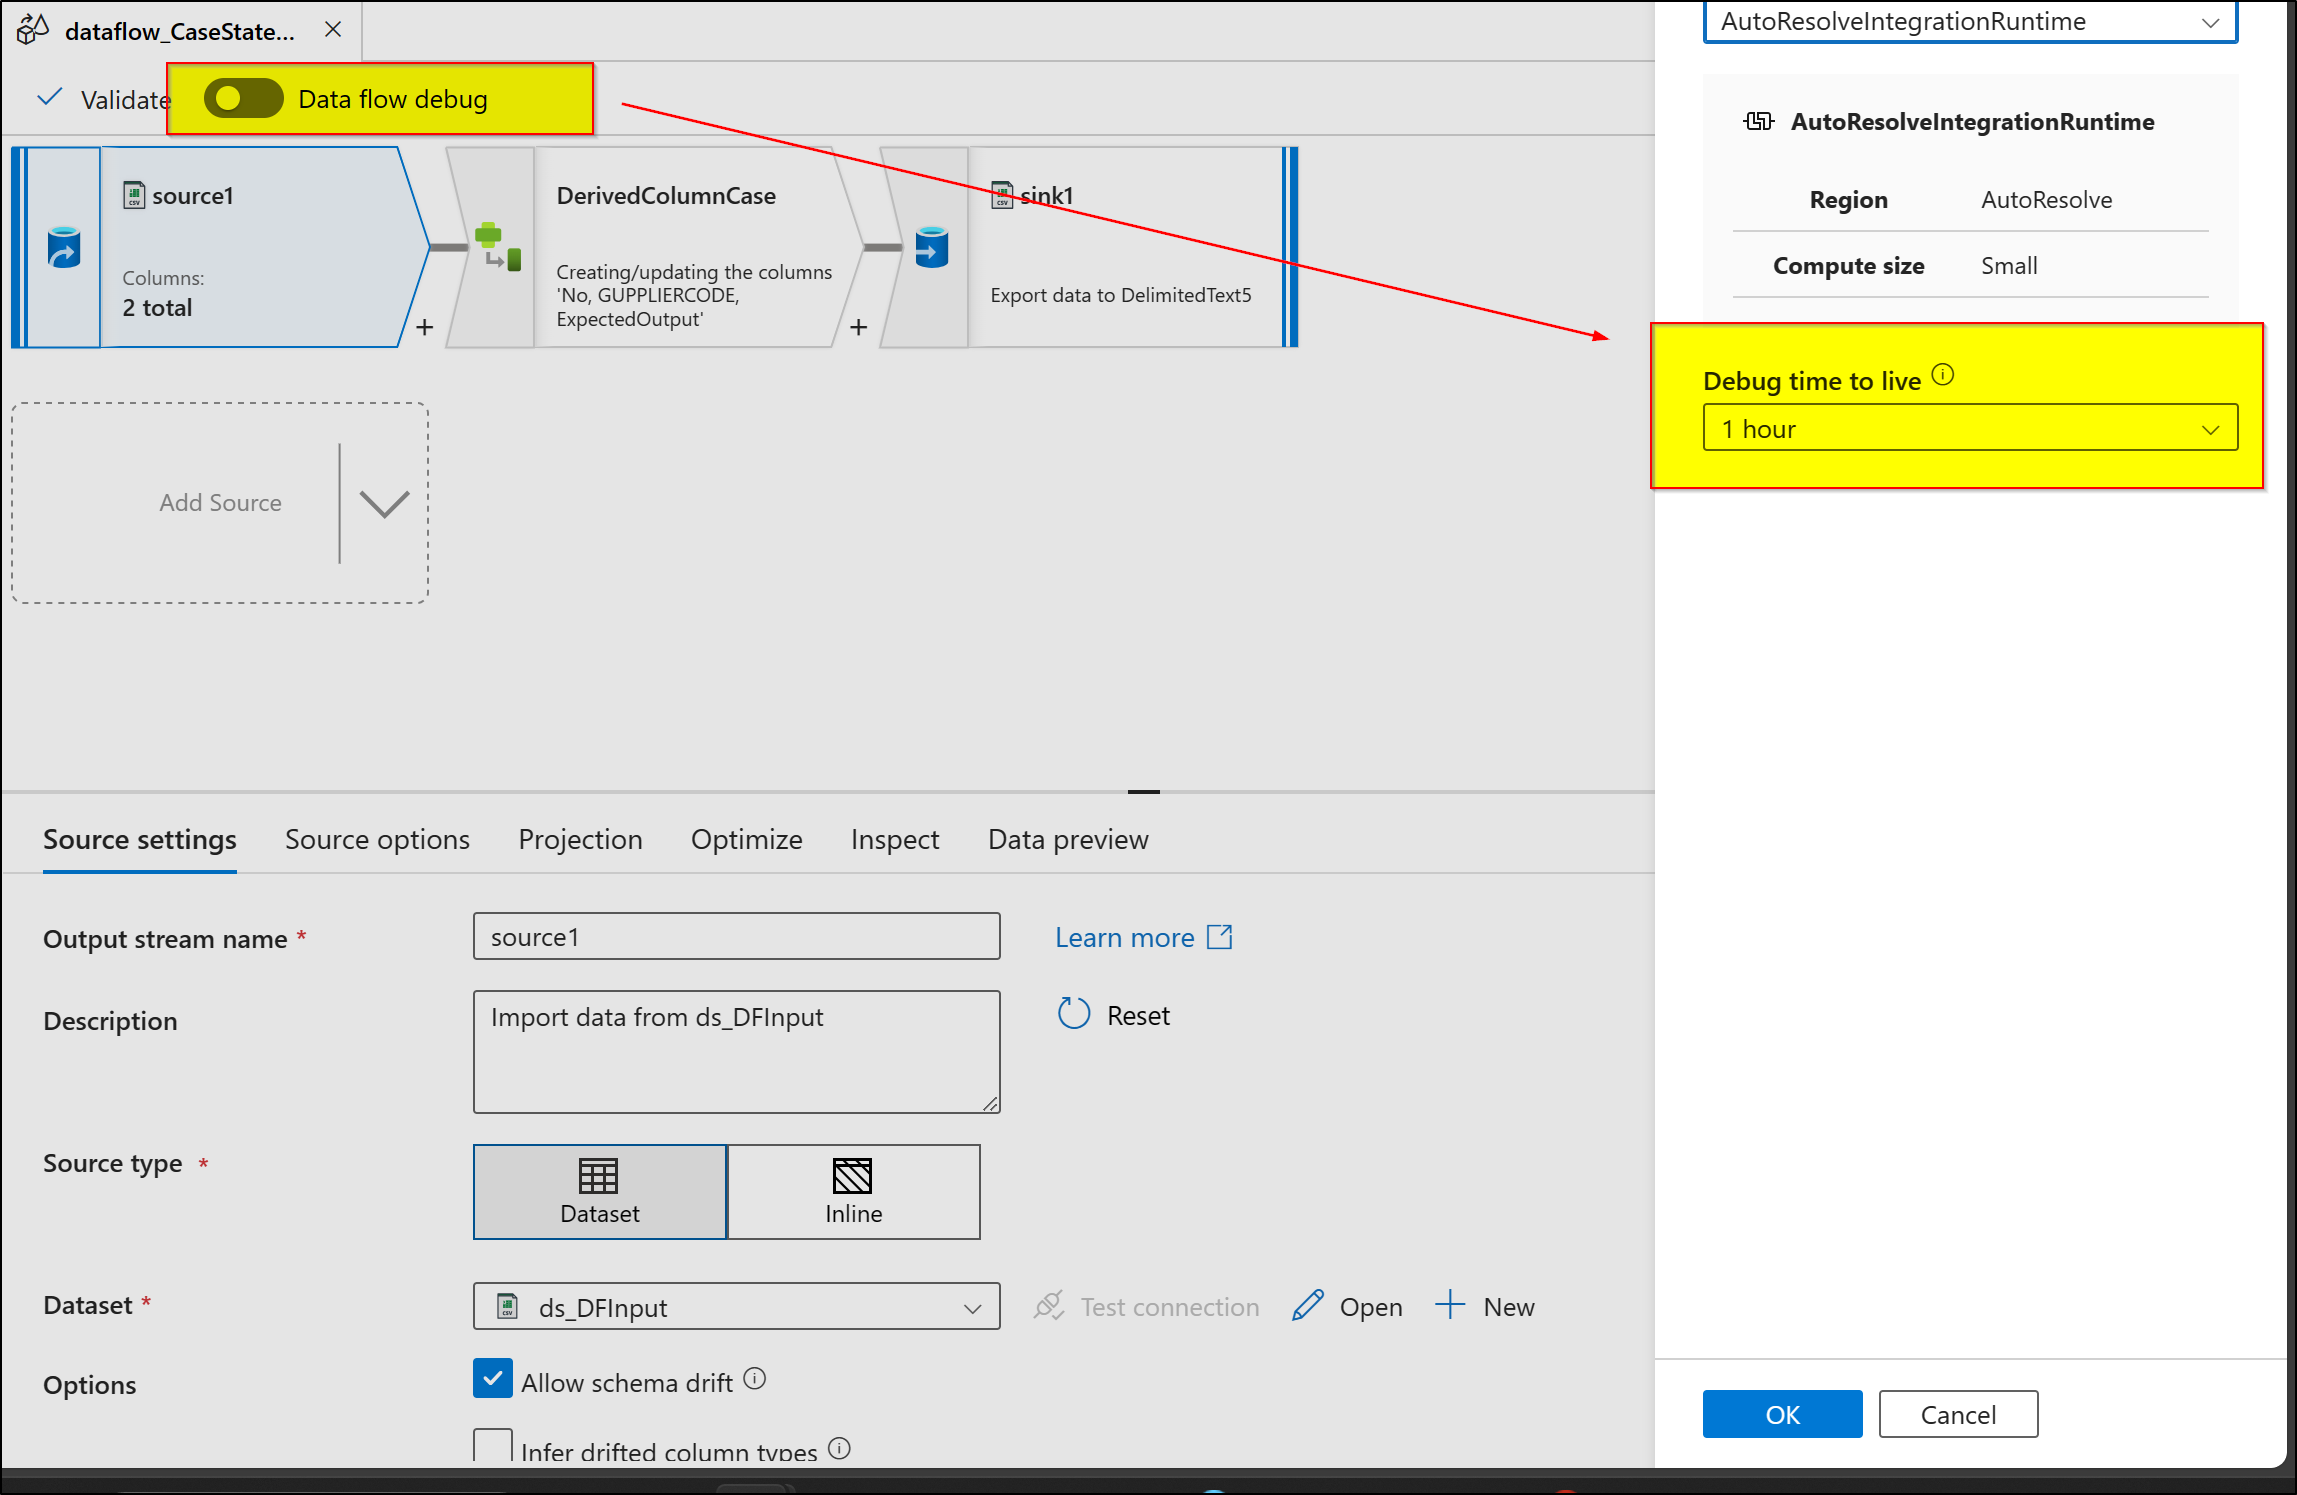2297x1495 pixels.
Task: Select Dataset as the source type
Action: click(600, 1192)
